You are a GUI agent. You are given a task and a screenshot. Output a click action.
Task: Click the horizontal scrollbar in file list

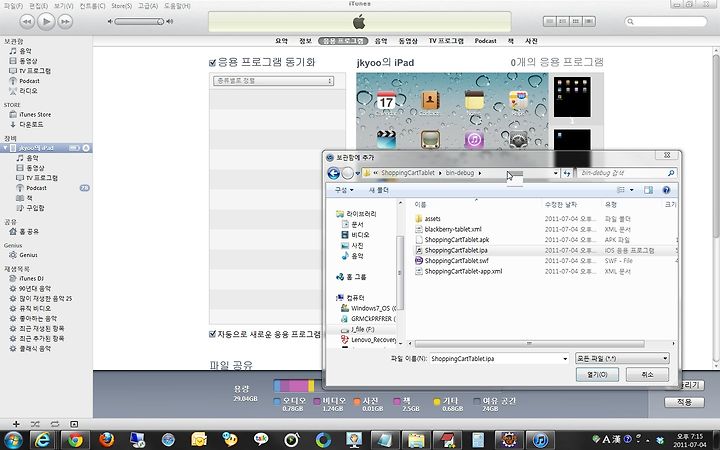coord(530,343)
